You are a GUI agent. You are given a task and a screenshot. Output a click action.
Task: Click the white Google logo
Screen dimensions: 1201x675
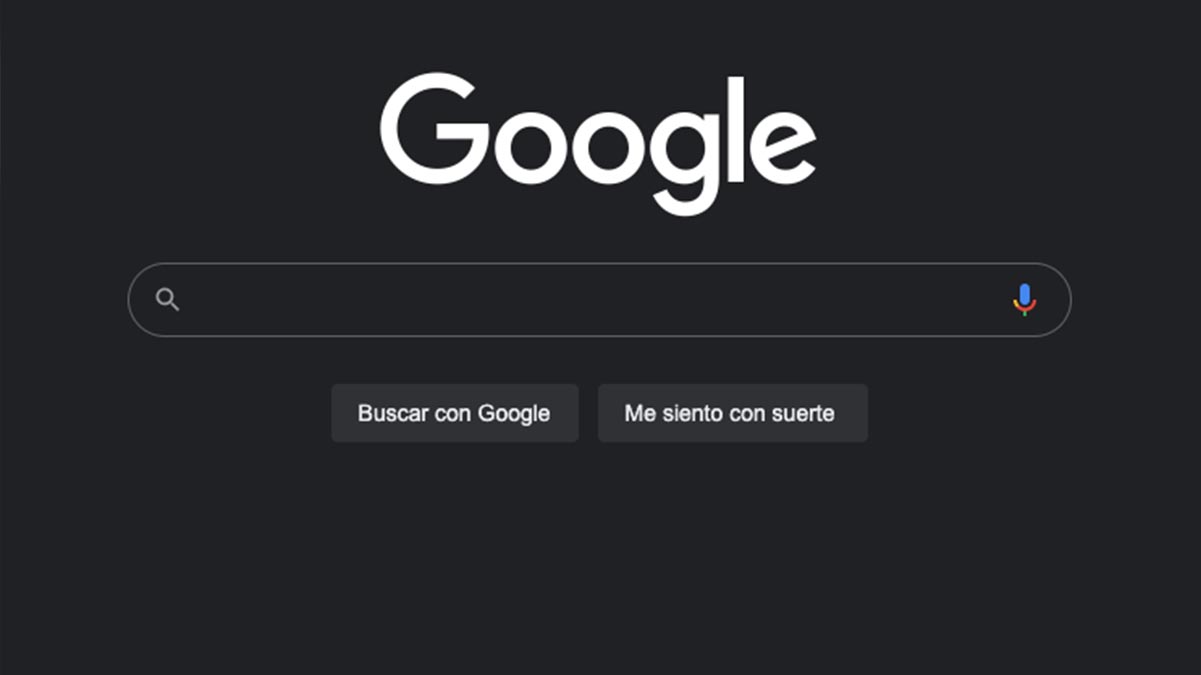click(598, 144)
